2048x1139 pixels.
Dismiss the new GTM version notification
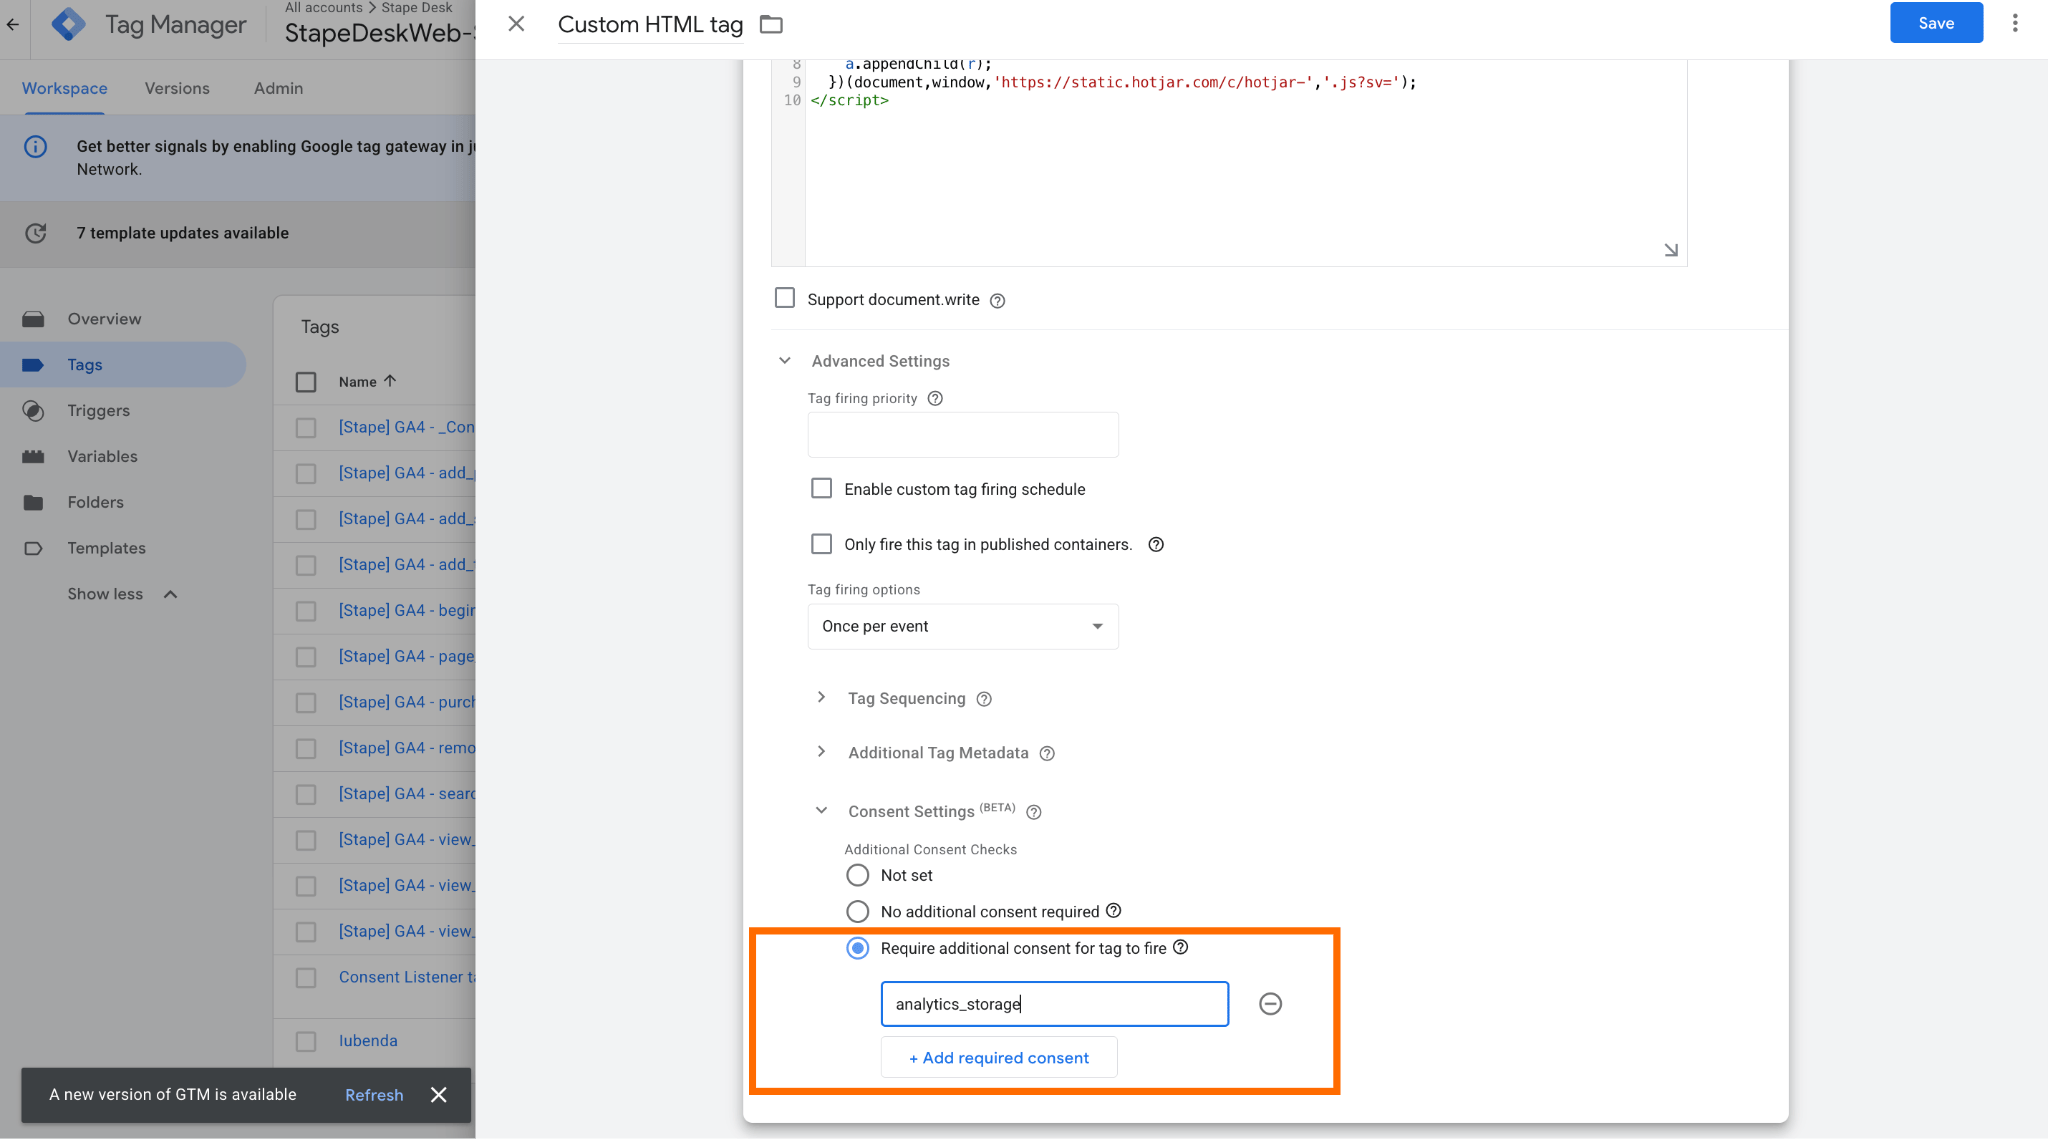point(438,1095)
